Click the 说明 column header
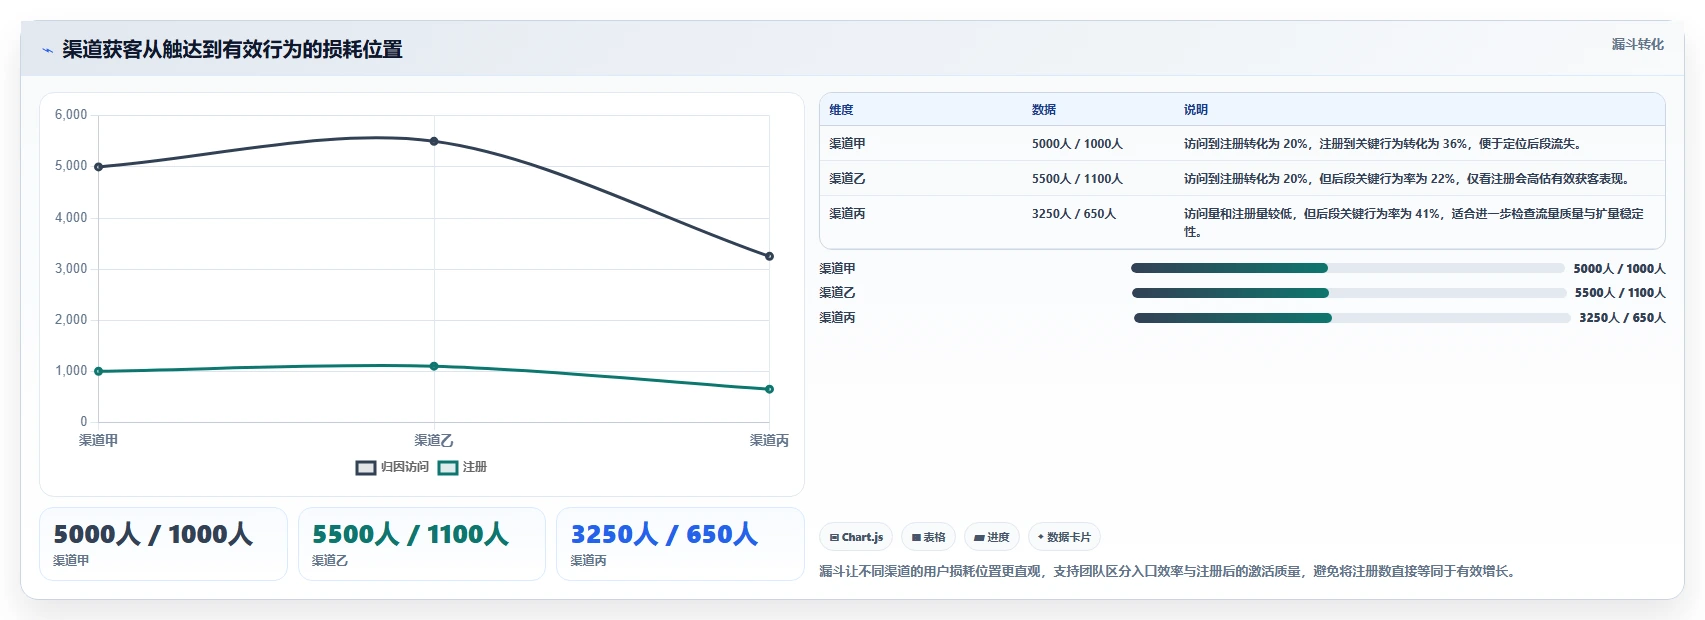This screenshot has width=1705, height=620. pos(1196,110)
